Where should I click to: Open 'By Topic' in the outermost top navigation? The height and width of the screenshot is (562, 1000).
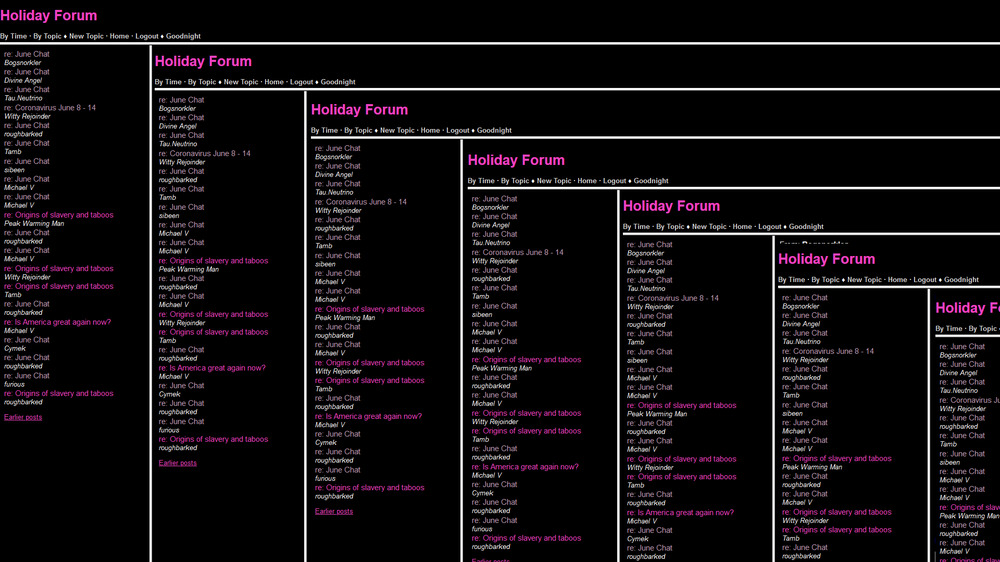coord(48,36)
